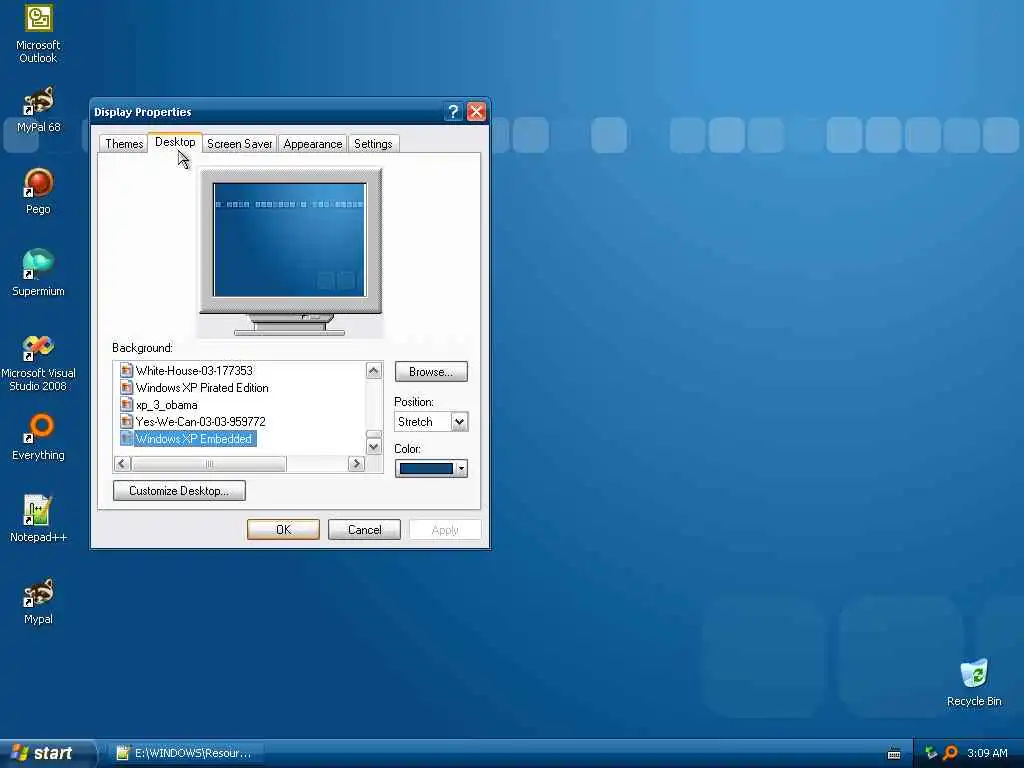This screenshot has height=768, width=1024.
Task: Switch to E:\WINDOWS\Resour... taskbar window
Action: click(187, 753)
